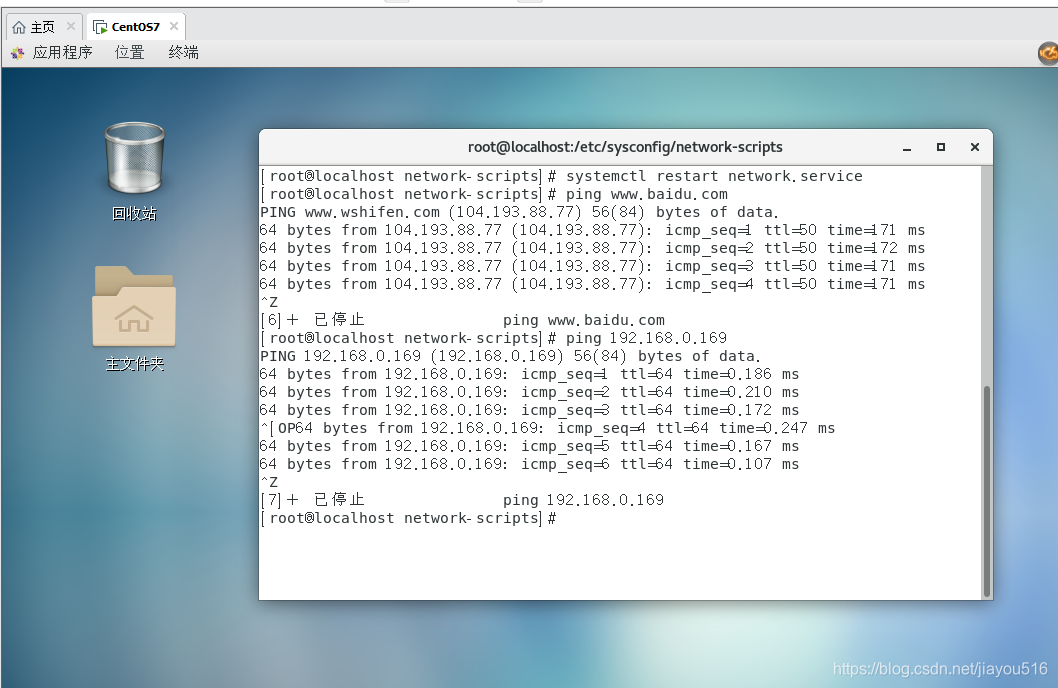This screenshot has width=1058, height=688.
Task: Click the terminal title bar text
Action: tap(625, 147)
